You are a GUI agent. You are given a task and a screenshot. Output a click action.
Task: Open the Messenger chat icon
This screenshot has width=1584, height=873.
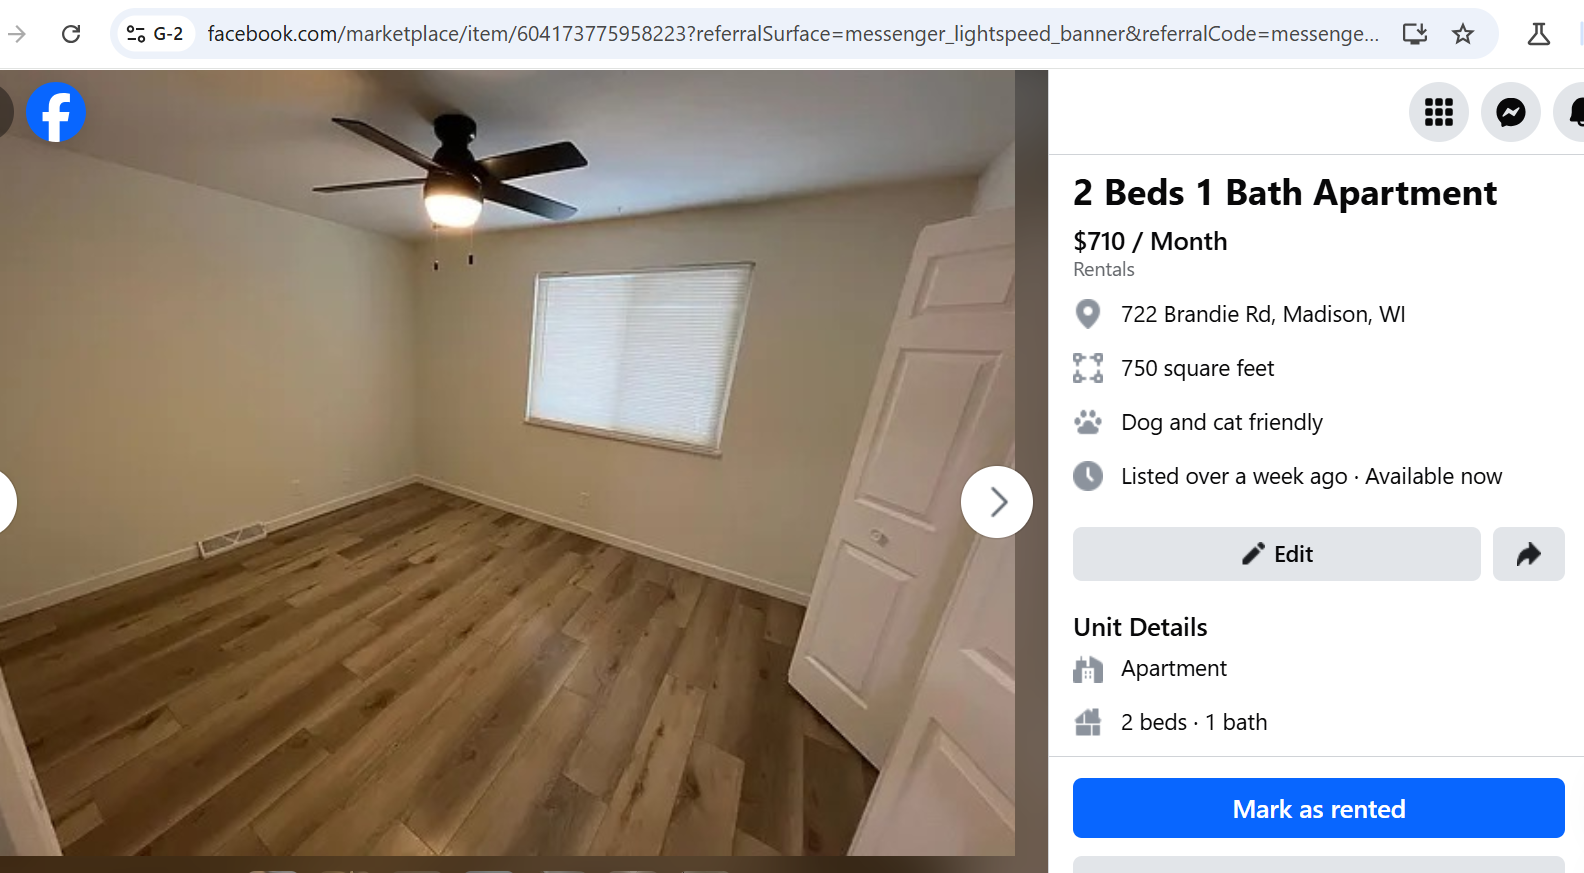pos(1511,112)
